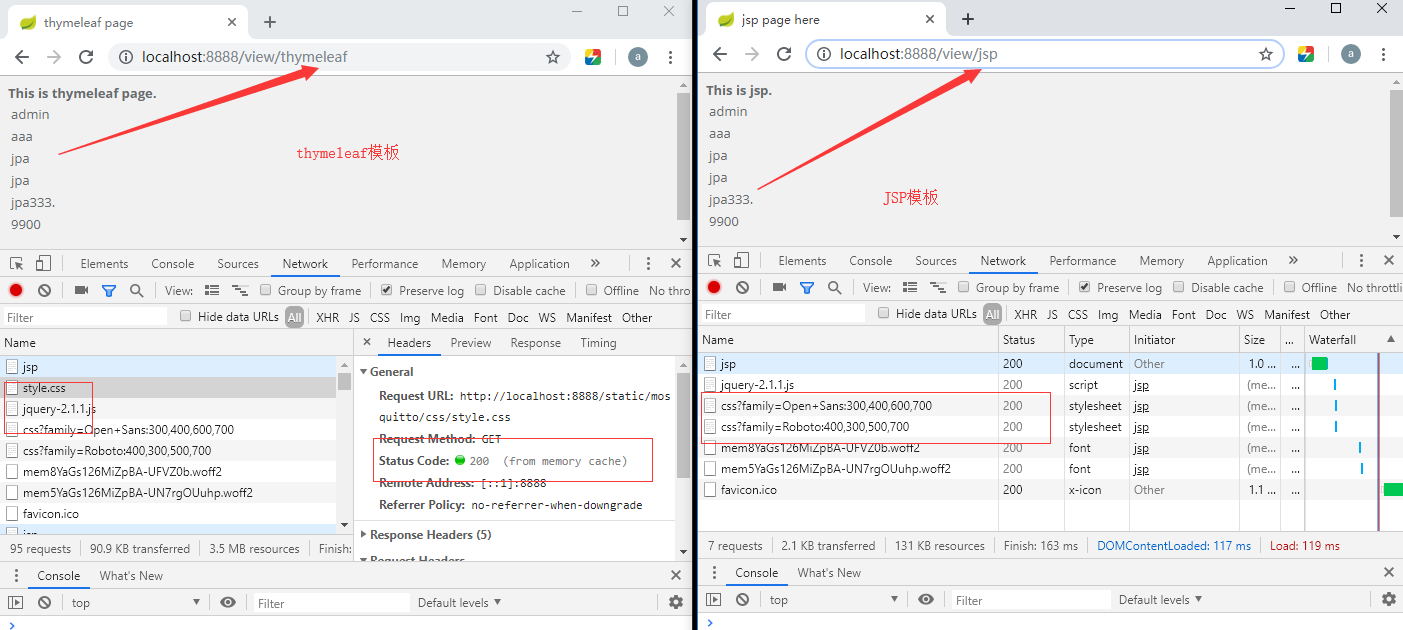Click the inspect element icon in right DevTools

coord(714,260)
